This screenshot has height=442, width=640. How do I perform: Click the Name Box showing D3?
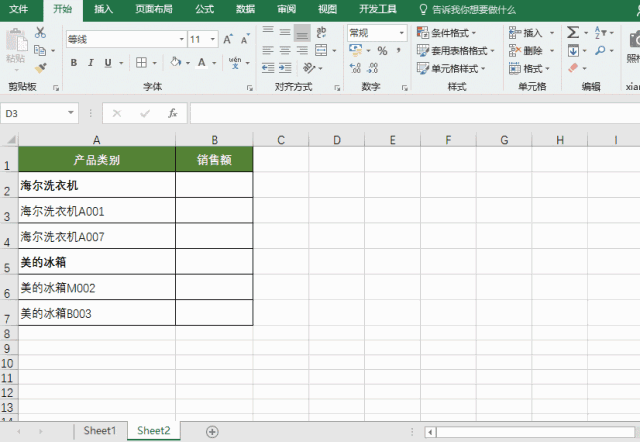[x=33, y=113]
